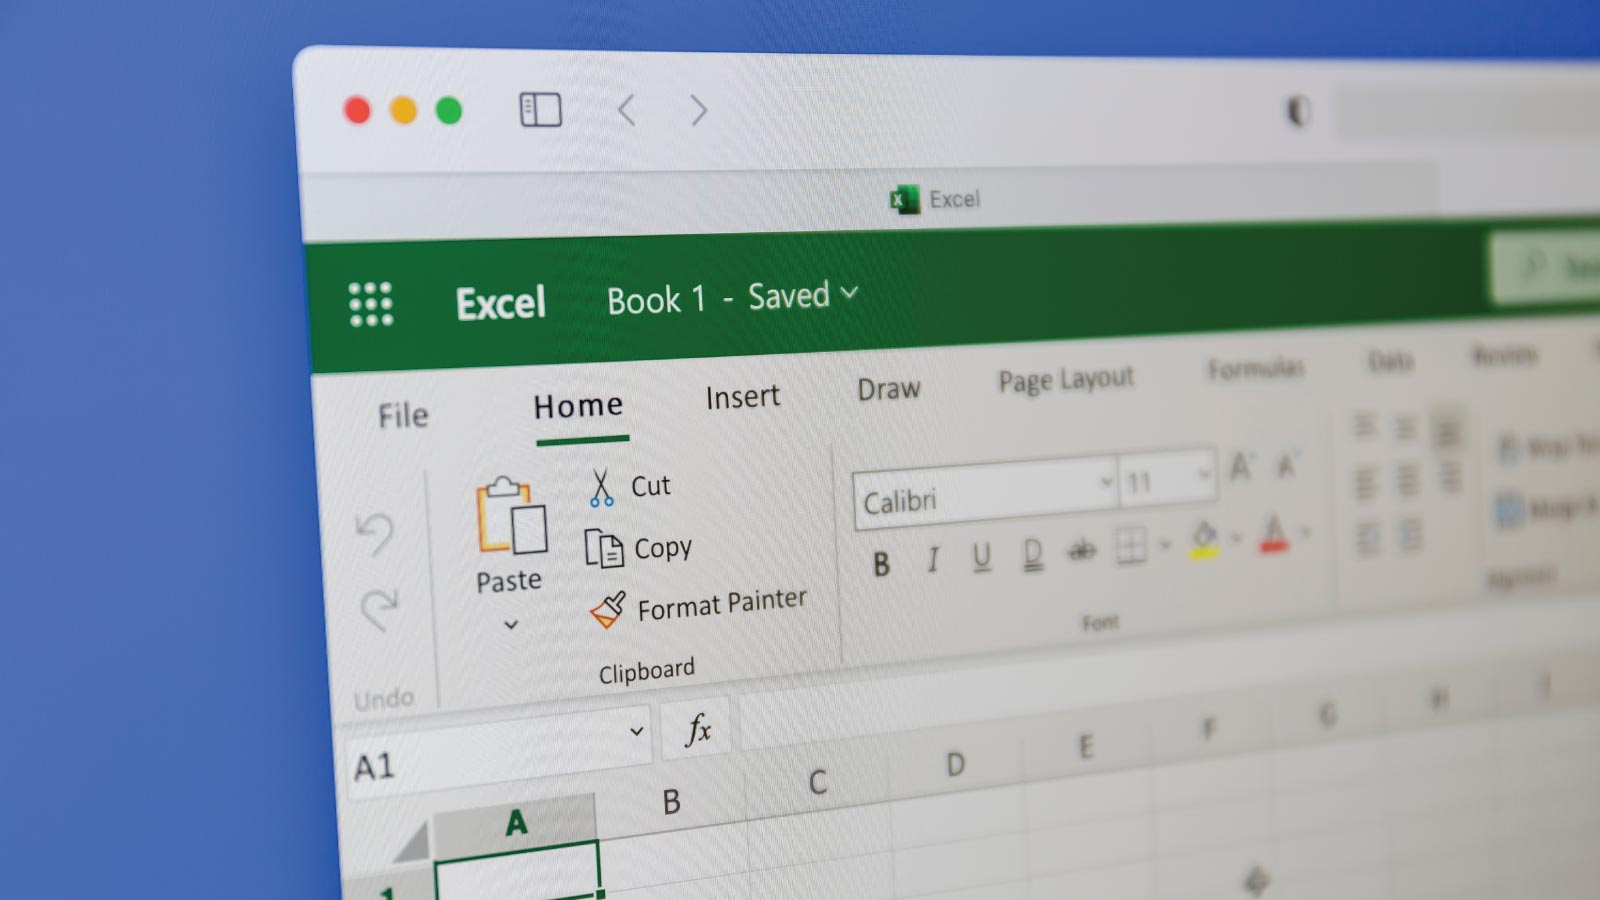Open the Calibri font name dropdown
Image resolution: width=1600 pixels, height=900 pixels.
(x=1106, y=481)
